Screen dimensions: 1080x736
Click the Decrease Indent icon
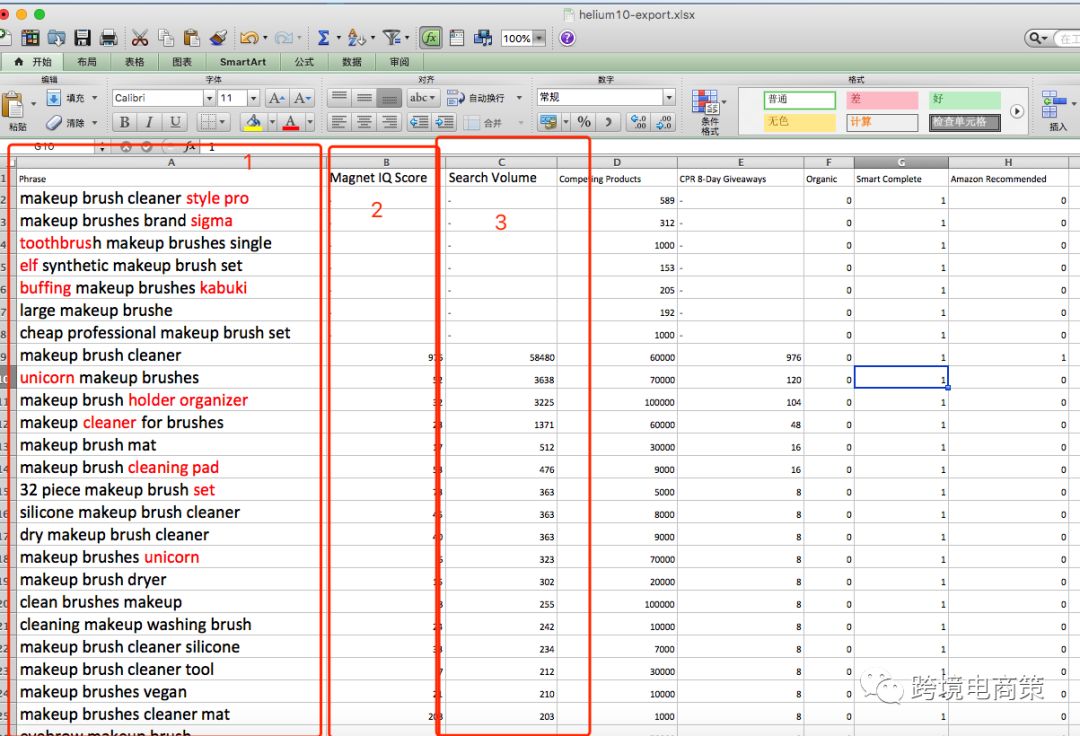(x=419, y=123)
